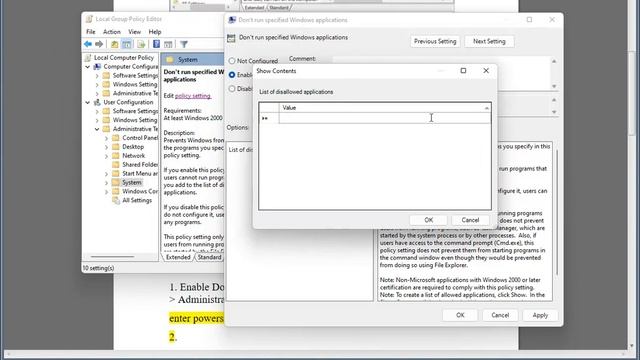Close the Show Contents dialog
The image size is (640, 360).
486,71
